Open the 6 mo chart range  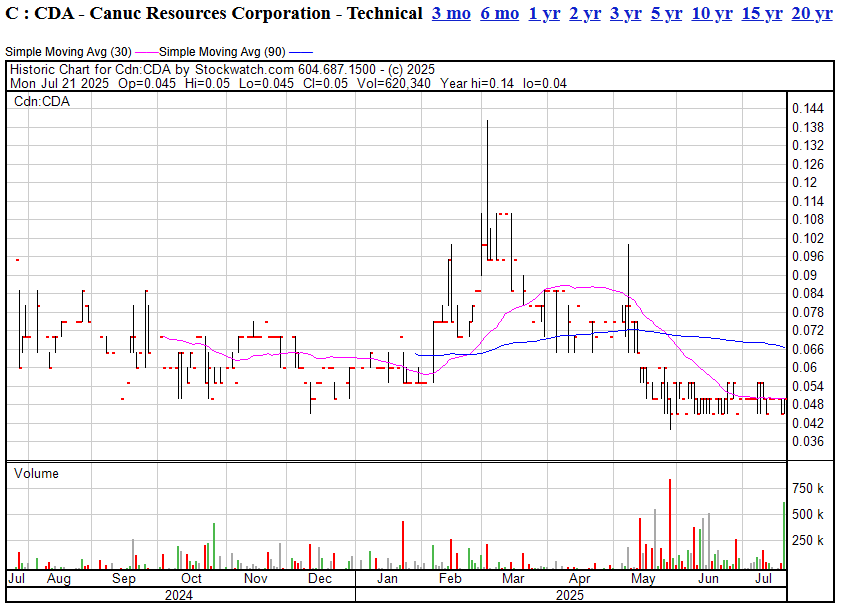pyautogui.click(x=499, y=13)
